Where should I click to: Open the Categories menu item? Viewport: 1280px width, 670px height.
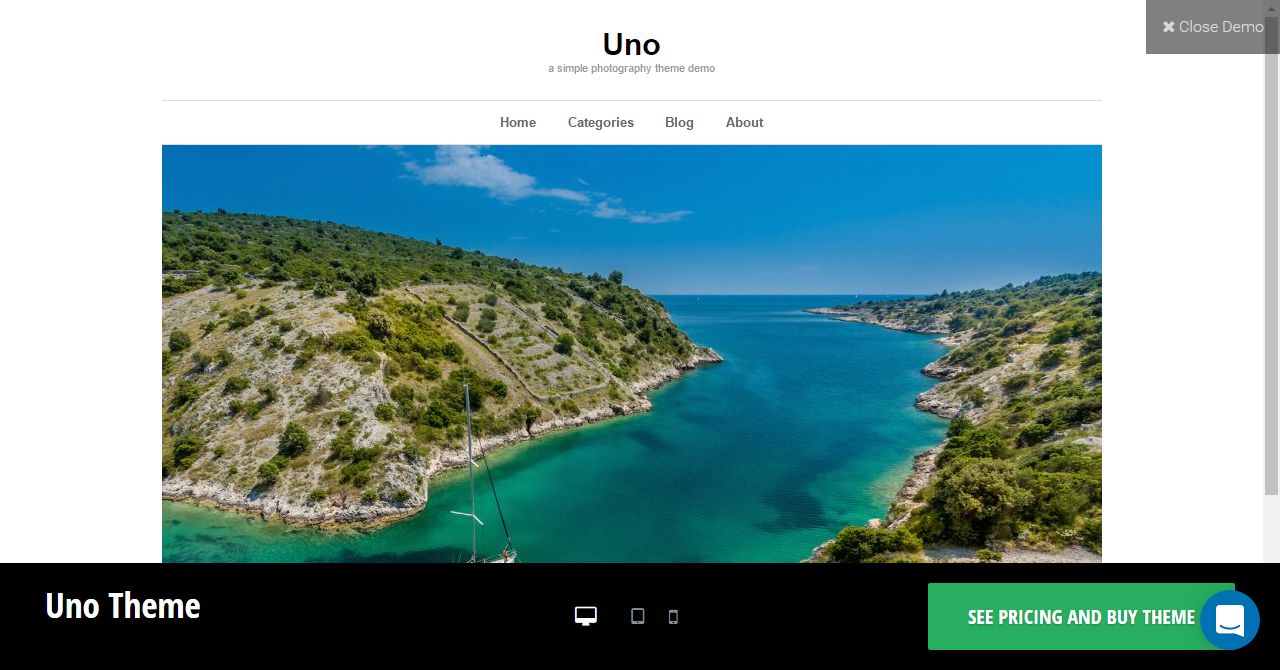click(601, 122)
